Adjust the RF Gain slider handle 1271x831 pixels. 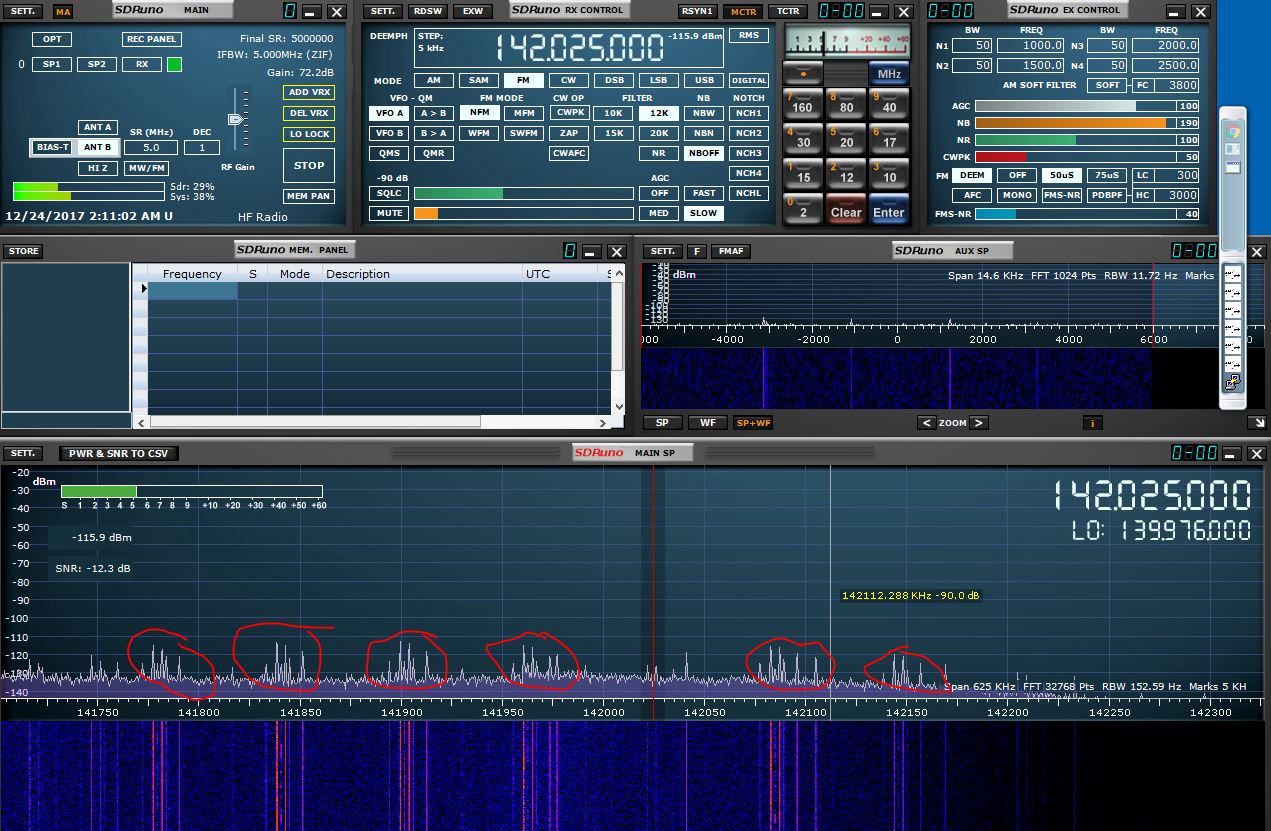[x=237, y=119]
